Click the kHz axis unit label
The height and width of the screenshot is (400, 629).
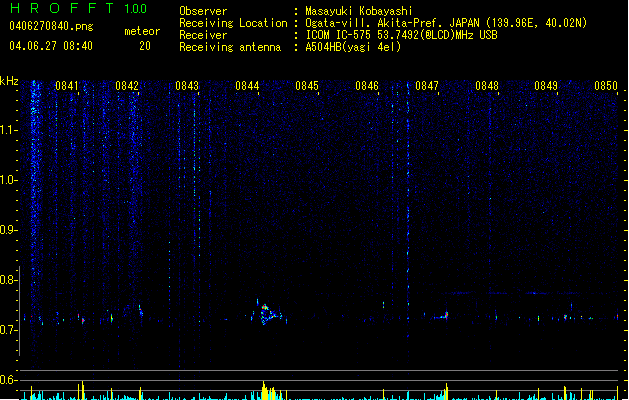point(9,81)
